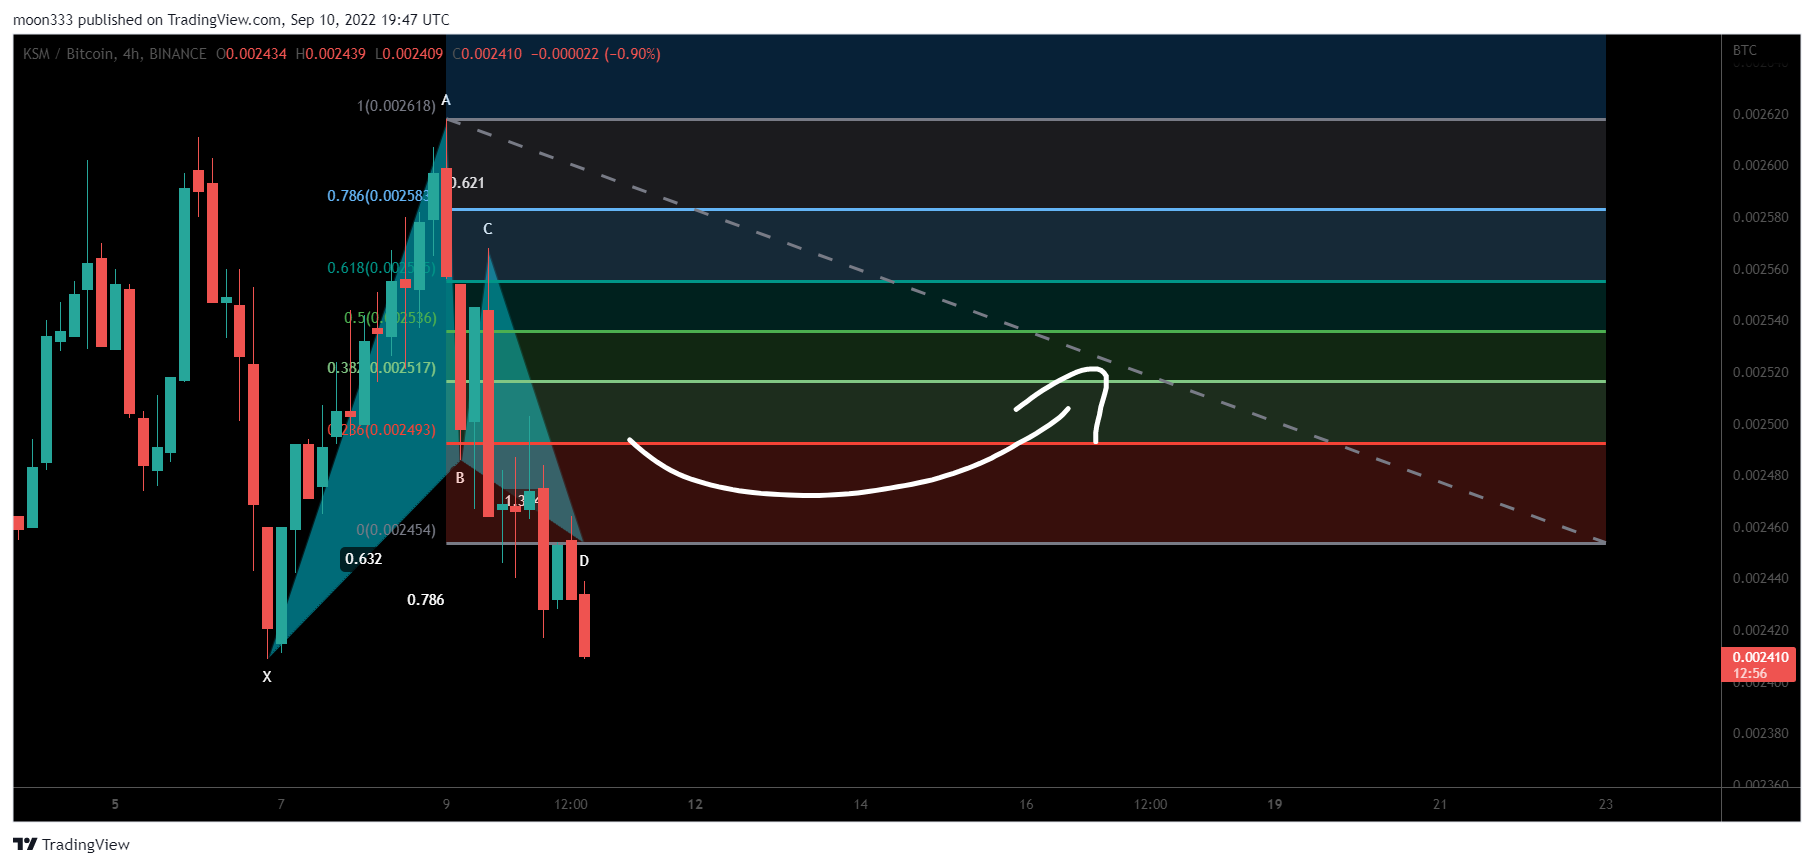Click the 0.002380 price axis label

coord(1760,733)
